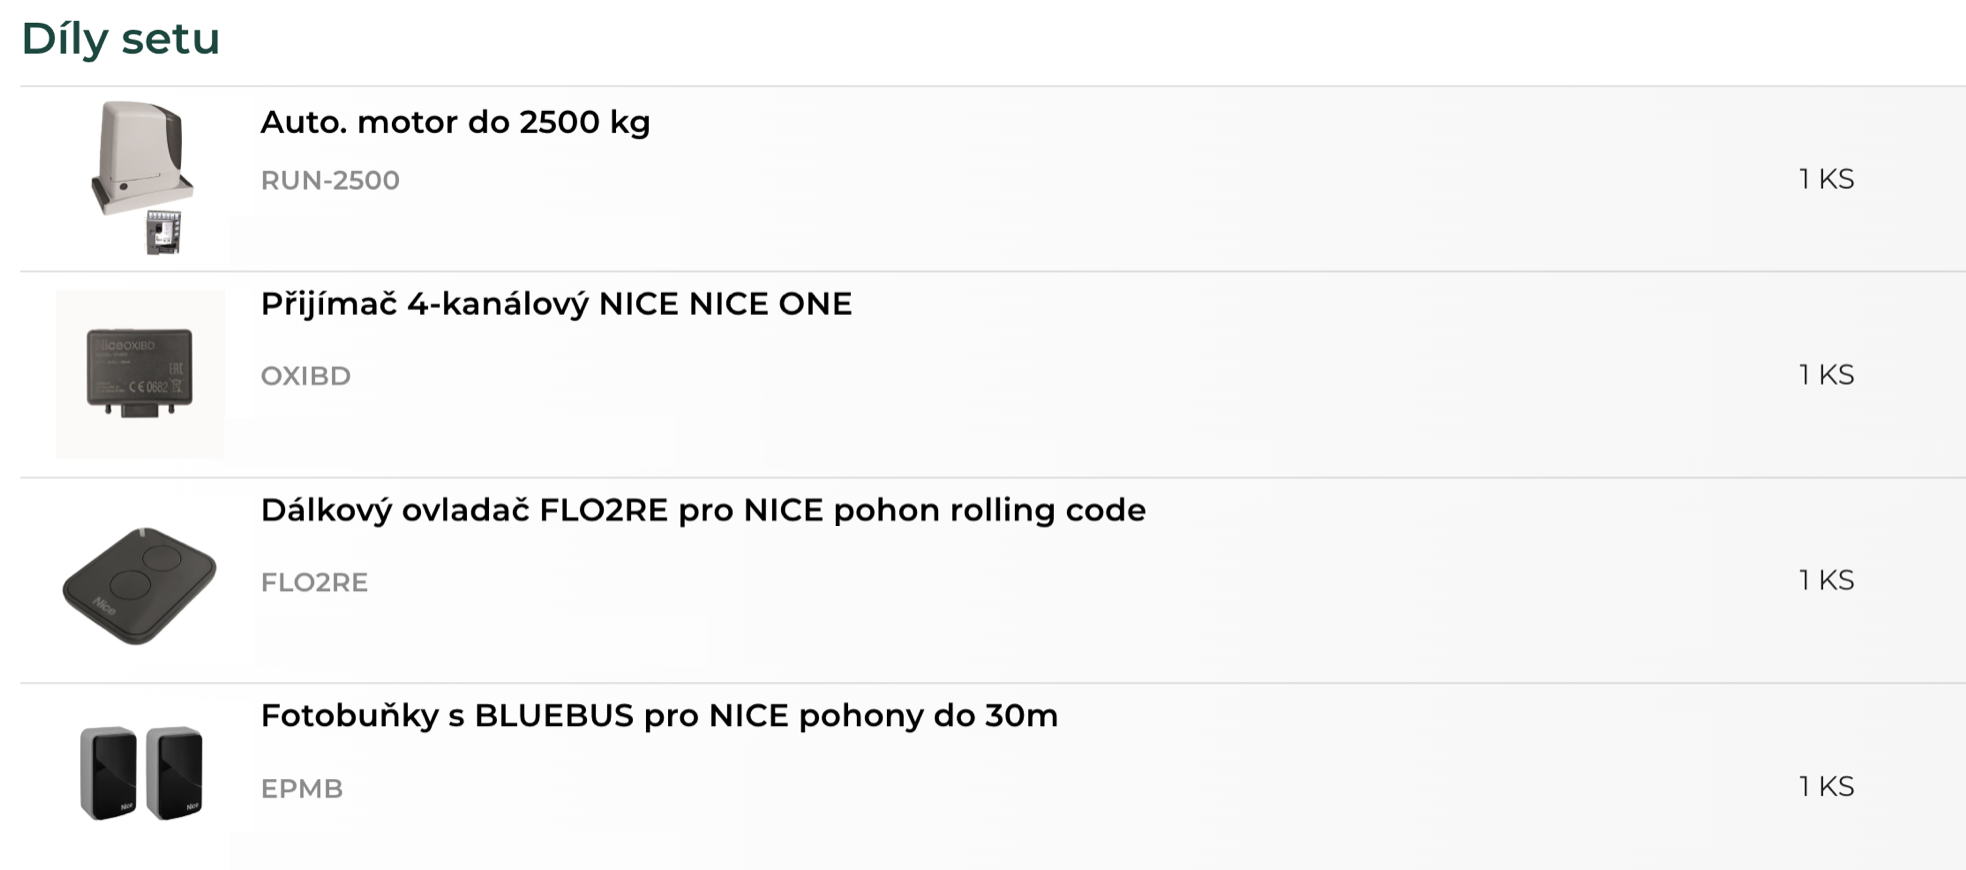This screenshot has height=870, width=1966.
Task: Click the '1 KS' quantity for motor
Action: click(1826, 179)
